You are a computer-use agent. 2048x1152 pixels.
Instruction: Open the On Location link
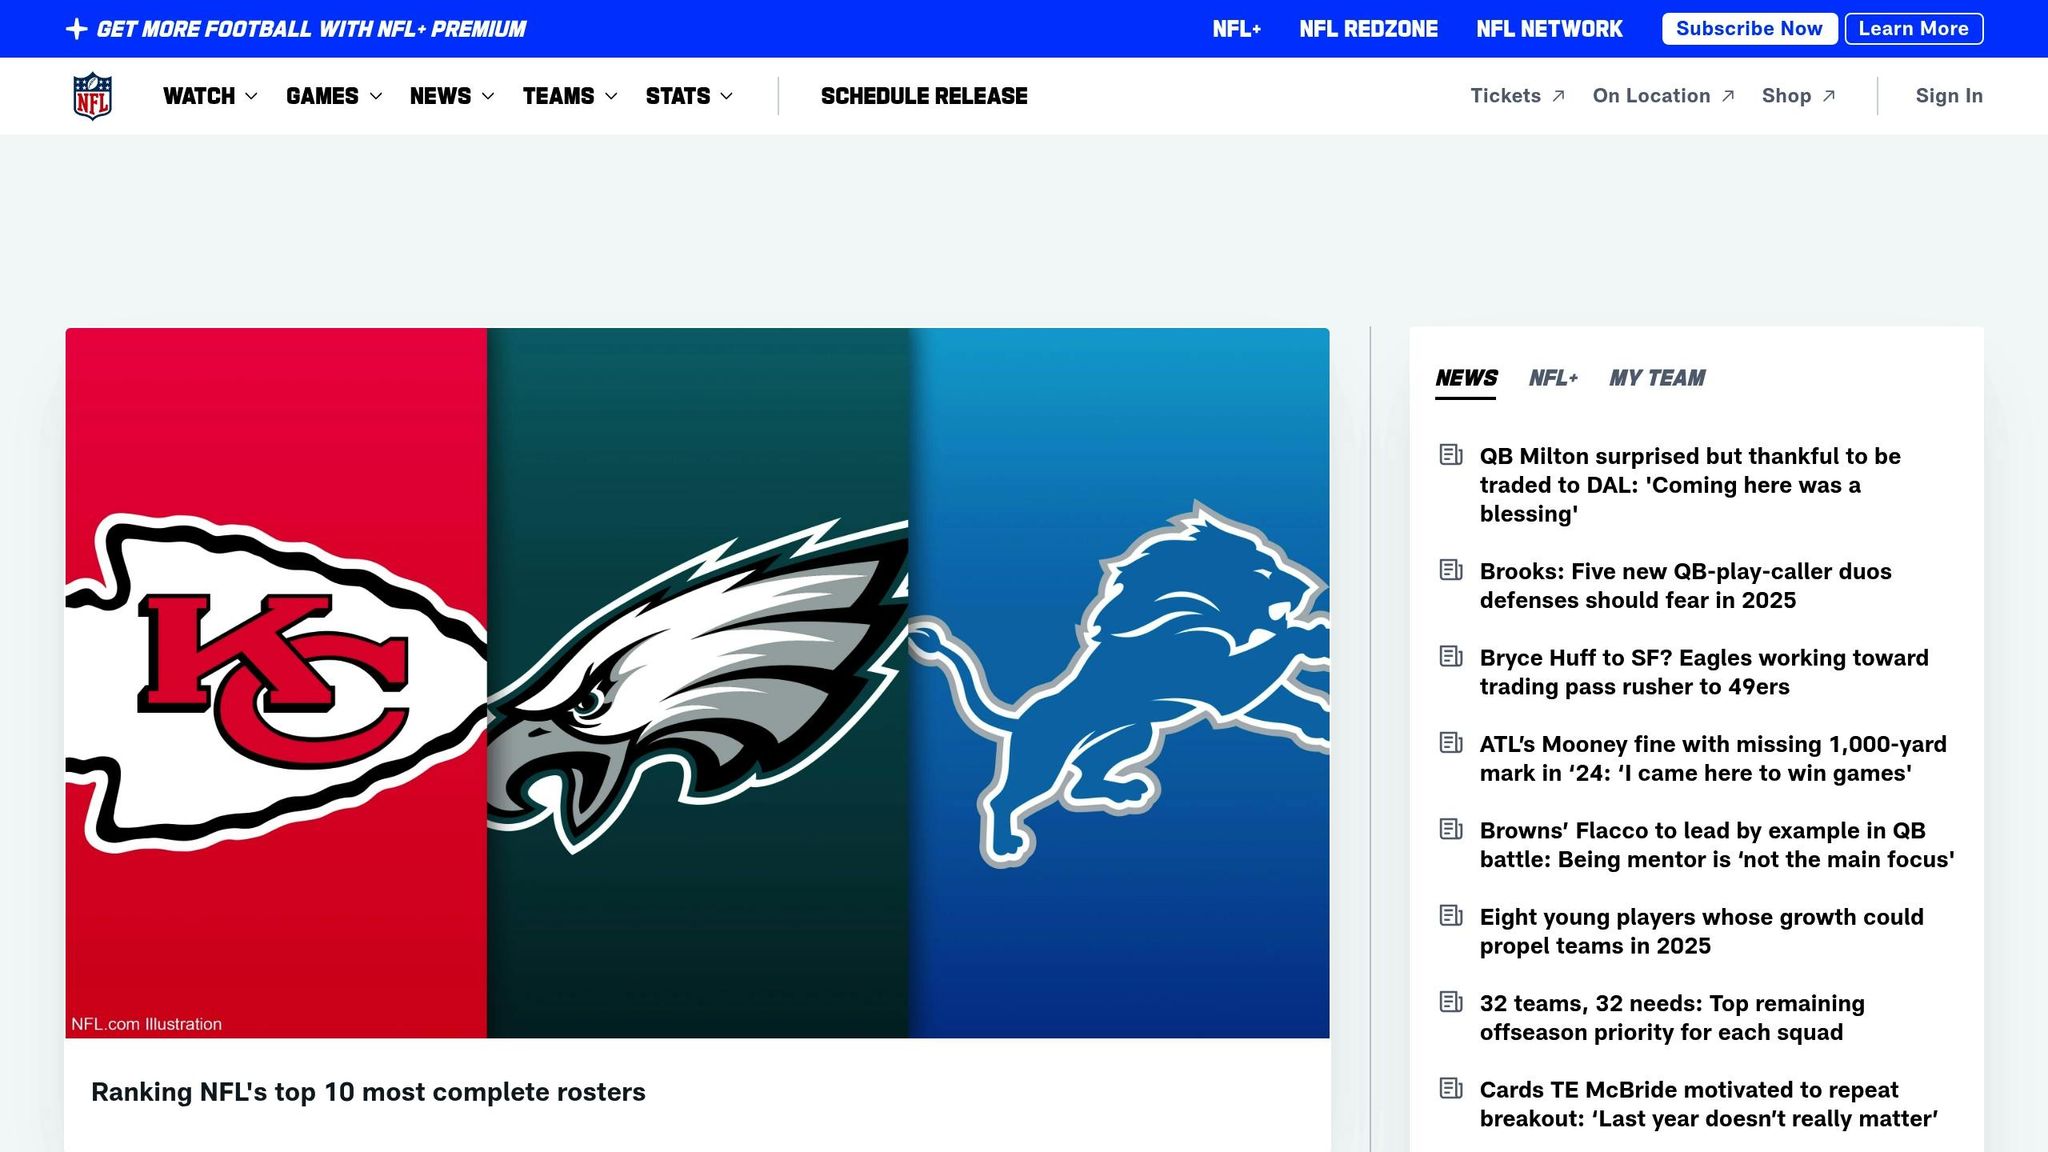coord(1663,96)
